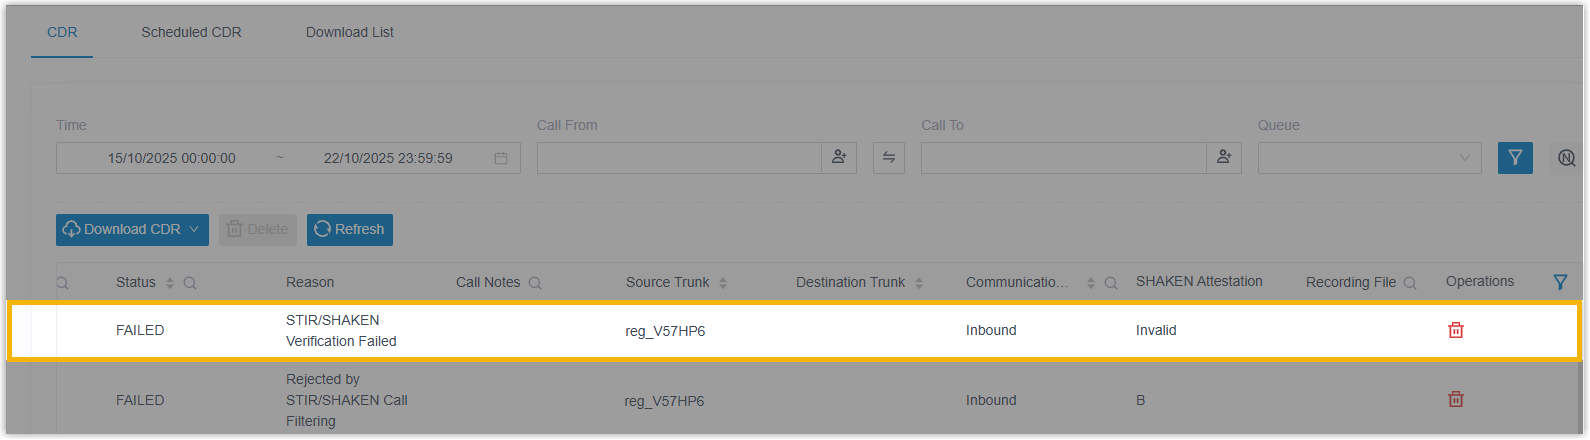The image size is (1590, 440).
Task: Search the Status column
Action: tap(190, 283)
